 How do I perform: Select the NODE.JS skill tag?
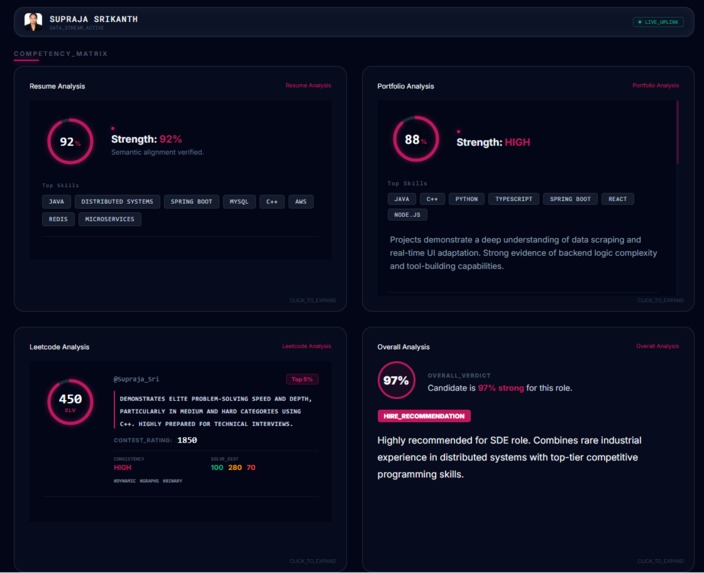coord(407,215)
